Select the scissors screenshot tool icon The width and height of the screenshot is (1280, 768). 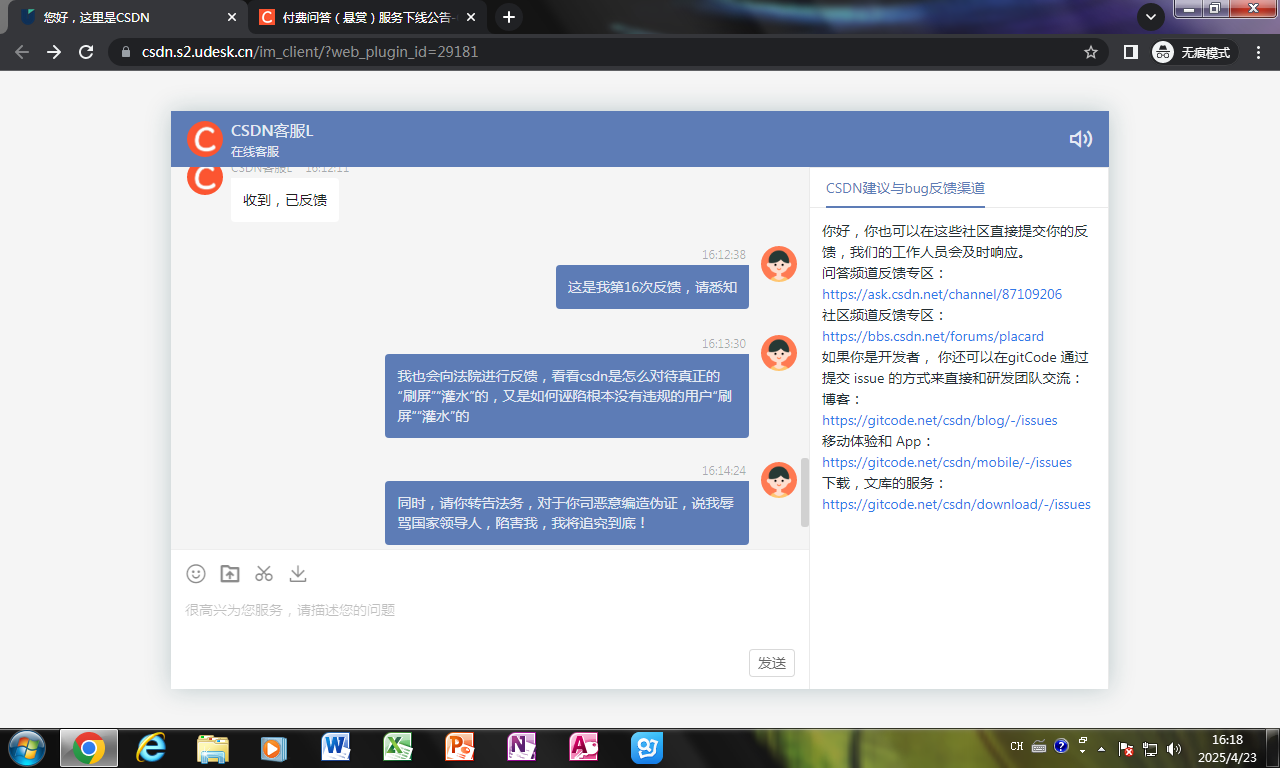264,573
